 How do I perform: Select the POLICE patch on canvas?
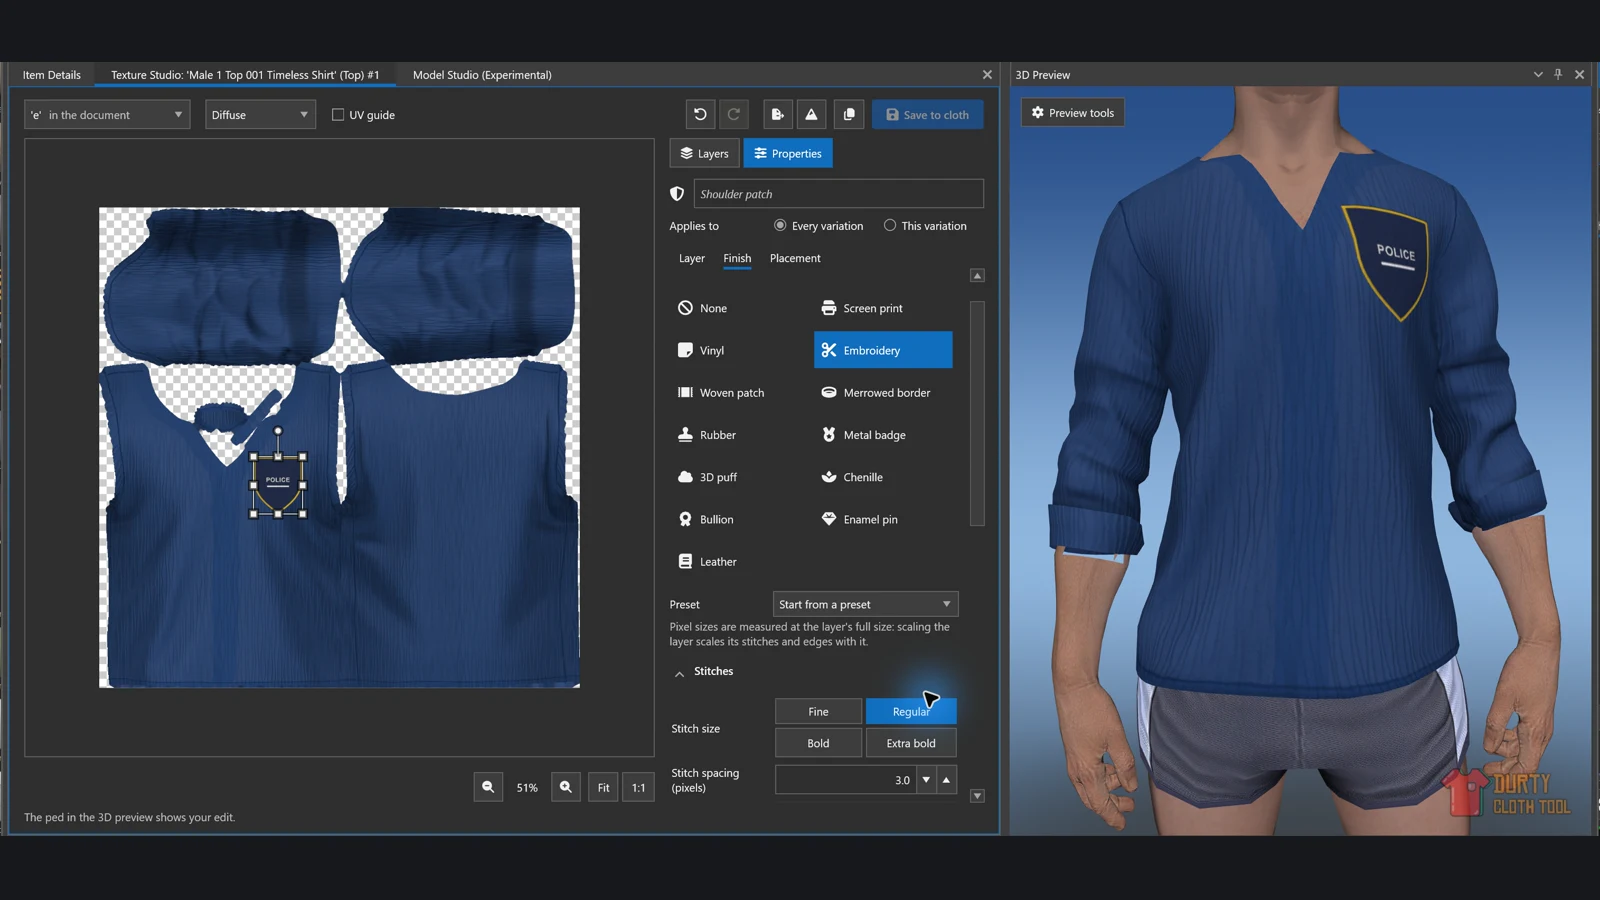[278, 485]
